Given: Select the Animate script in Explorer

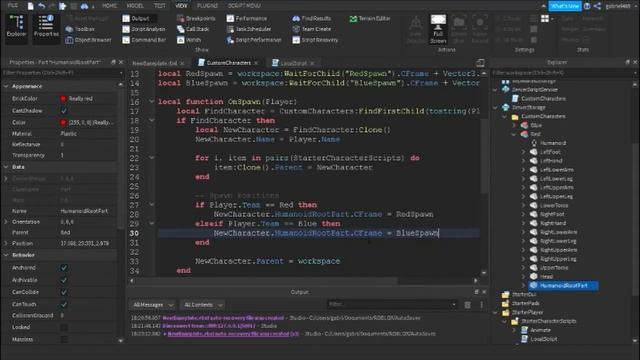Looking at the screenshot, I should click(x=540, y=330).
